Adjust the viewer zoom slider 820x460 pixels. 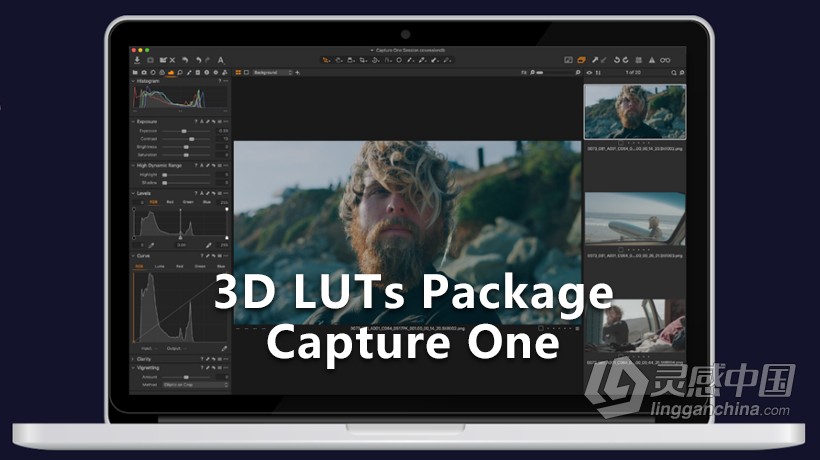[x=555, y=73]
